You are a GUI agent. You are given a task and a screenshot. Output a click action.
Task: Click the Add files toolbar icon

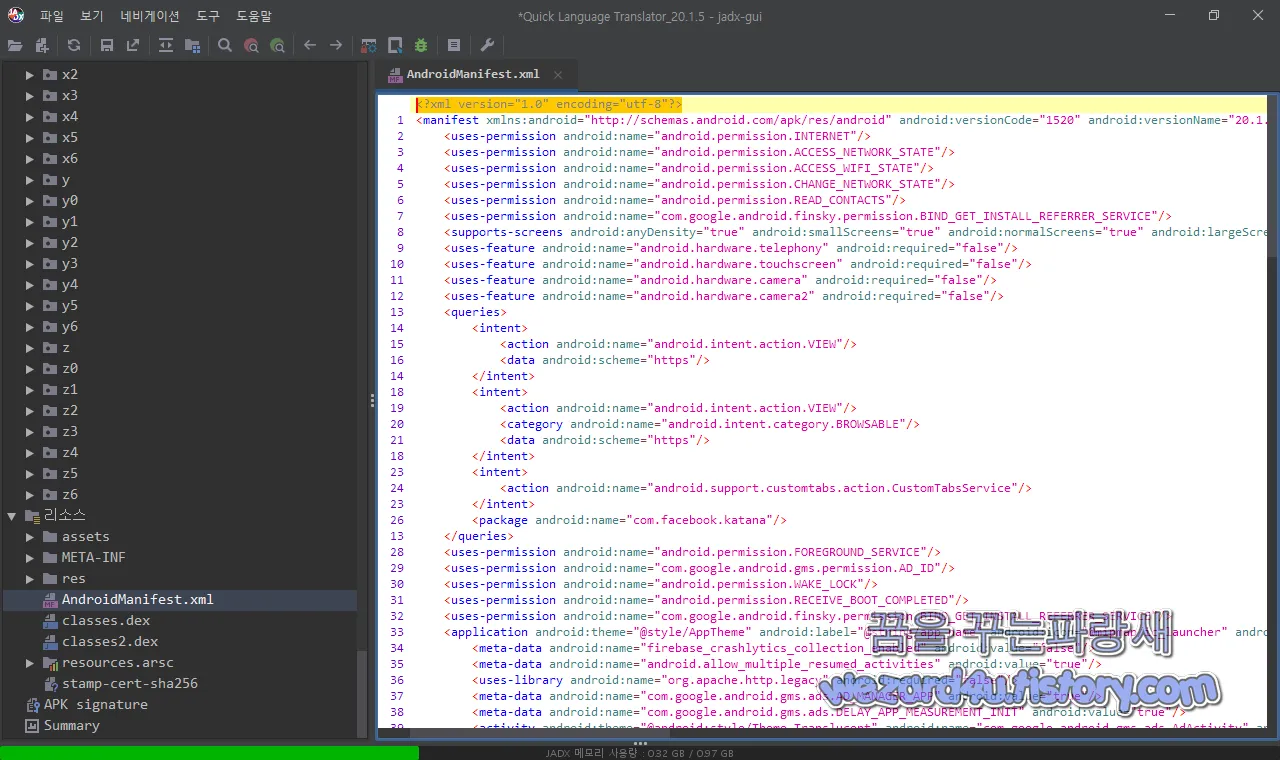(x=42, y=45)
